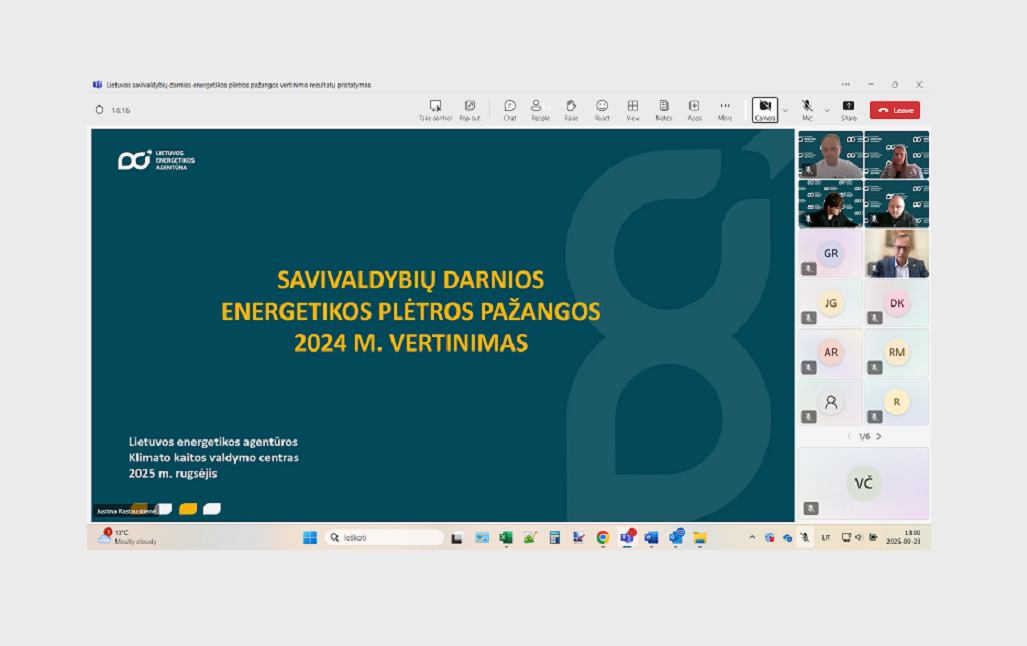Select the GR participant tile
The width and height of the screenshot is (1027, 646).
click(x=831, y=254)
